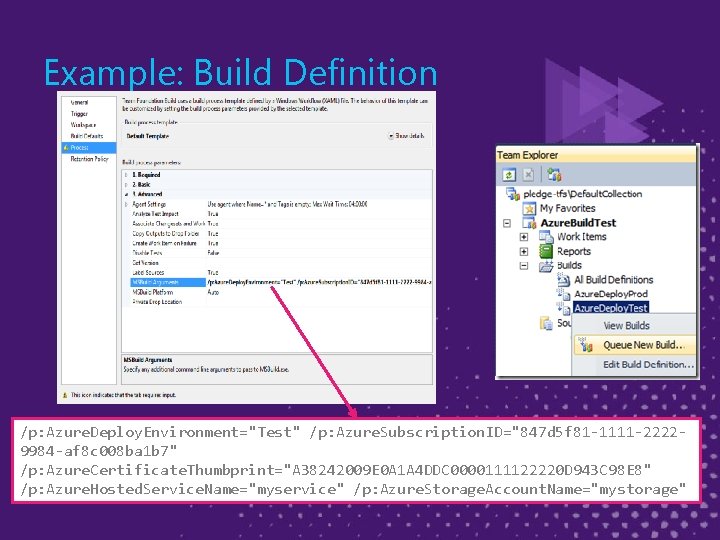
Task: Click the Work Items folder icon
Action: tap(546, 237)
